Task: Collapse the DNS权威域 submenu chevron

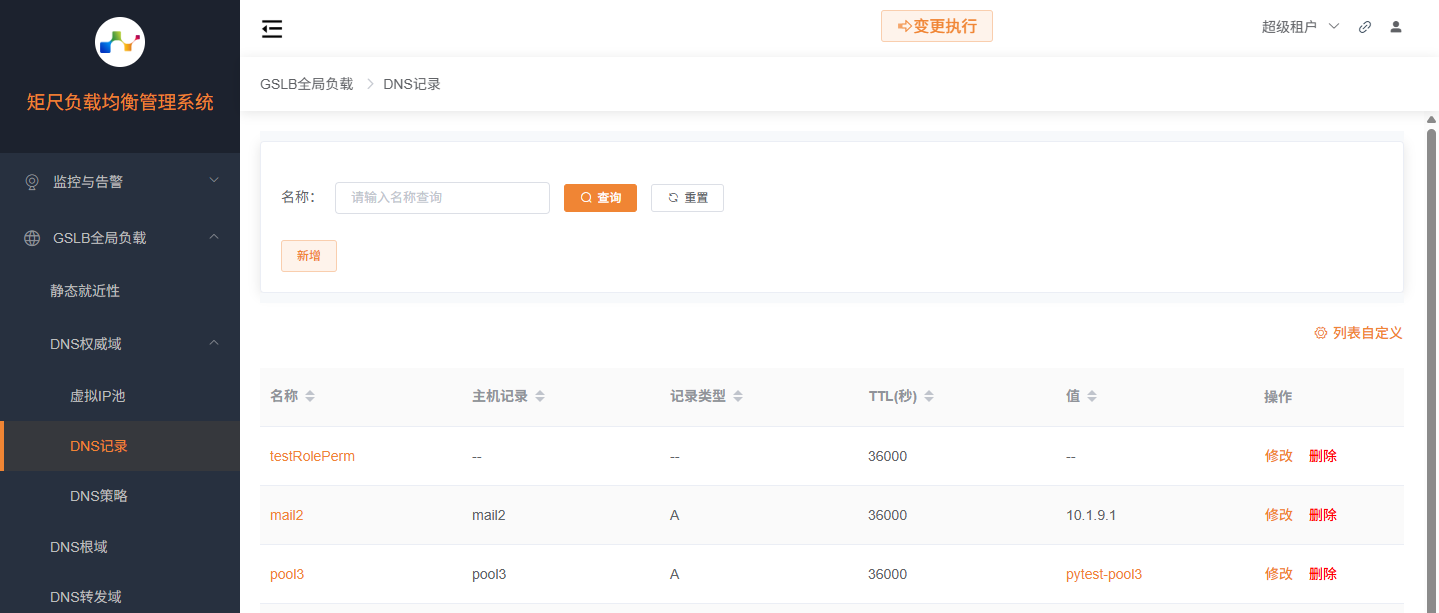Action: click(213, 343)
